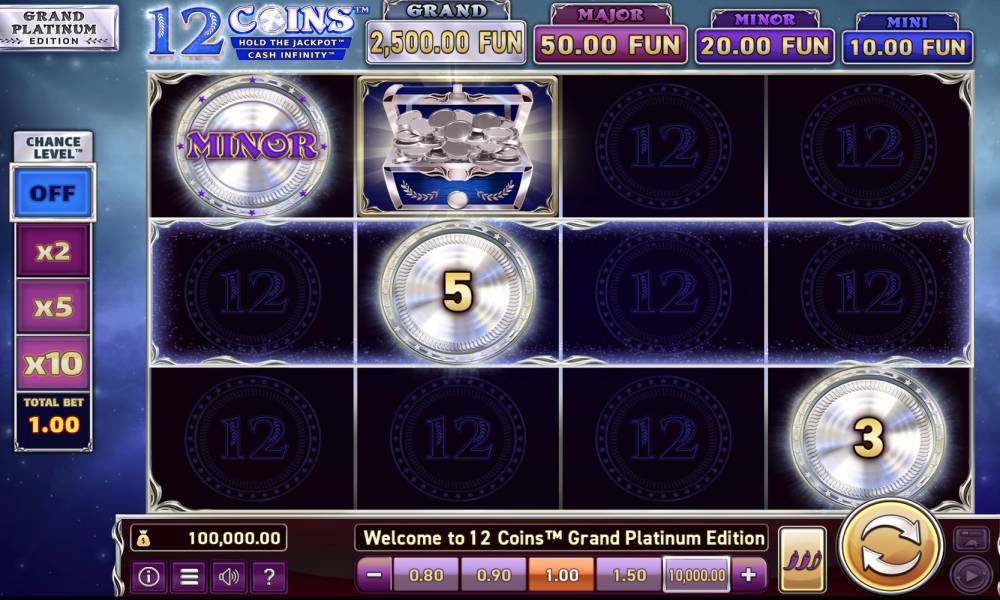
Task: Open the info paytable icon
Action: 149,576
